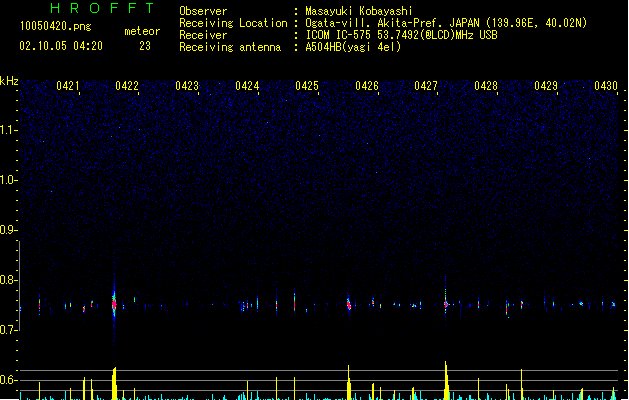
Task: Click the 0421 time axis marker
Action: pos(67,86)
